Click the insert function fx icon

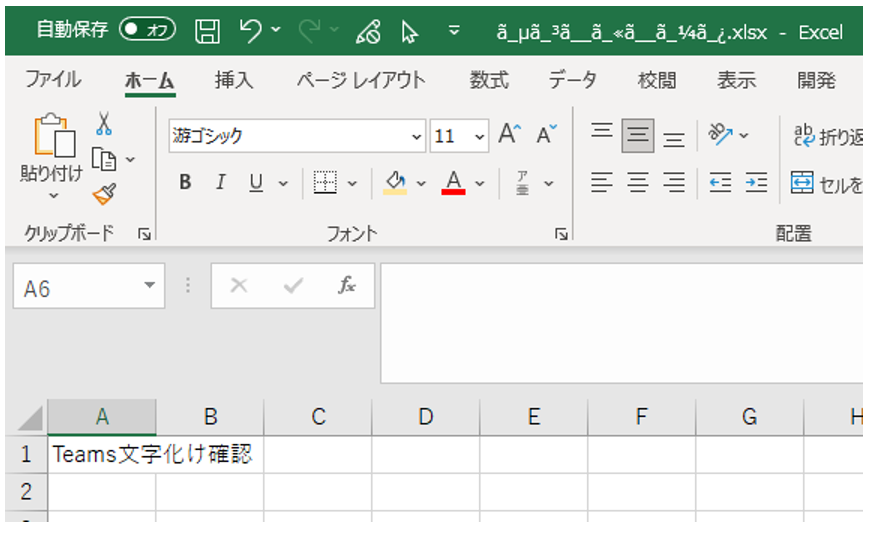pos(347,286)
